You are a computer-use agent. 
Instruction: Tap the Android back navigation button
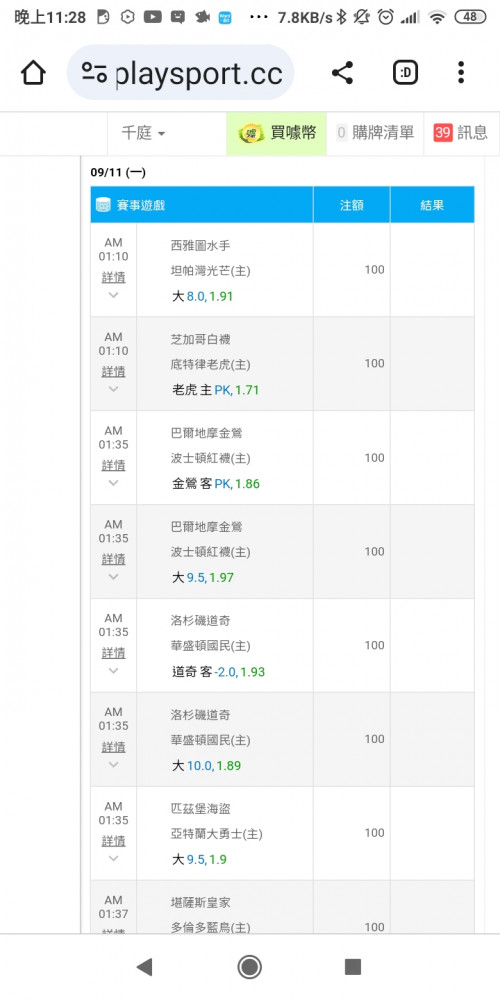pyautogui.click(x=145, y=967)
